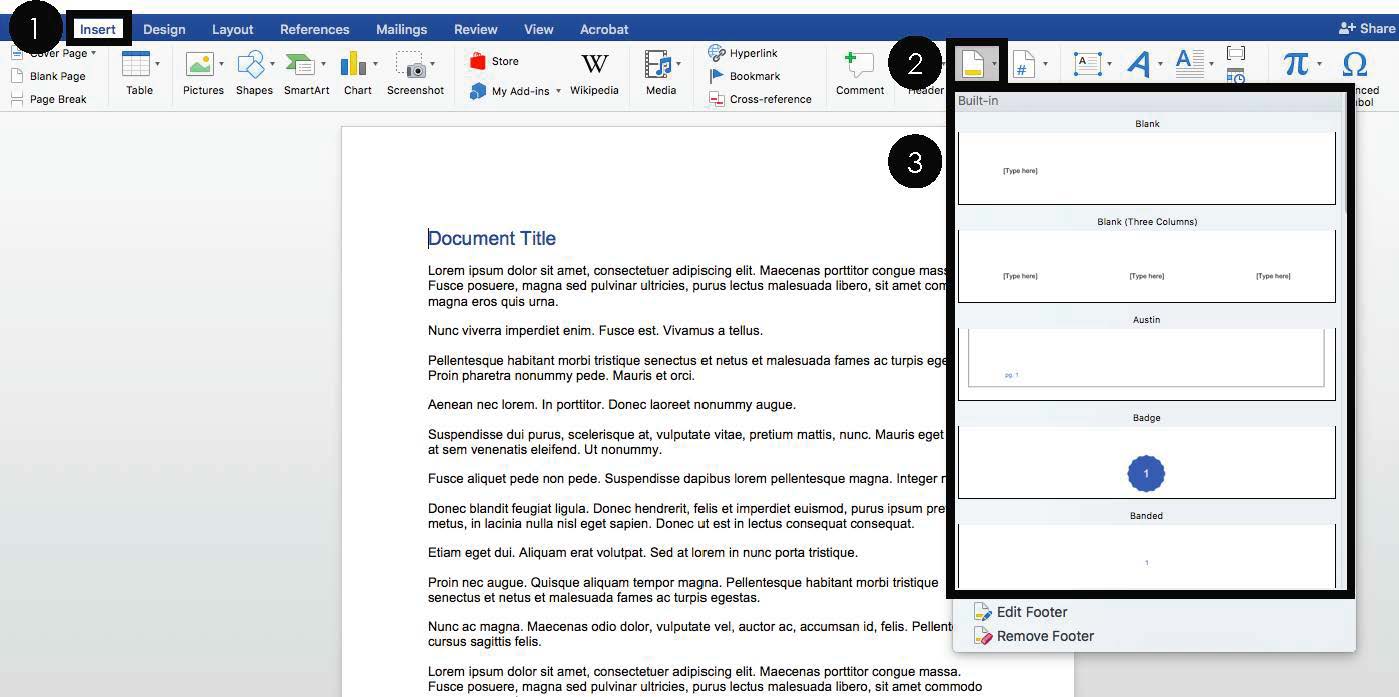
Task: Choose Remove Footer from the menu
Action: [x=1033, y=636]
